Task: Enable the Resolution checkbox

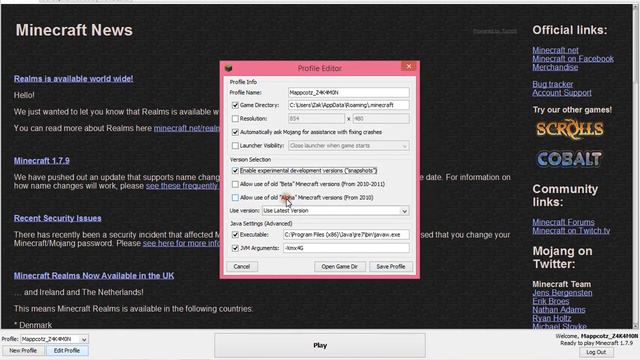Action: pos(235,119)
